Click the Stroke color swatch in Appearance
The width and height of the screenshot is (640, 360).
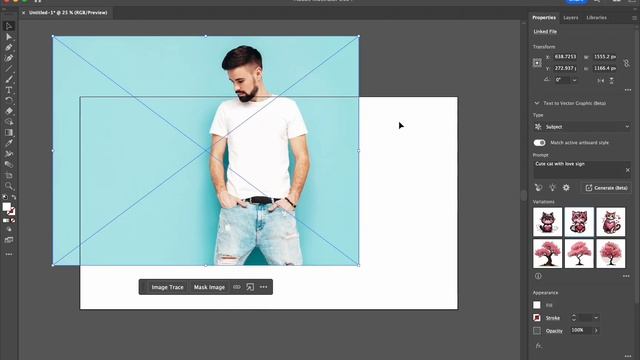pyautogui.click(x=537, y=318)
